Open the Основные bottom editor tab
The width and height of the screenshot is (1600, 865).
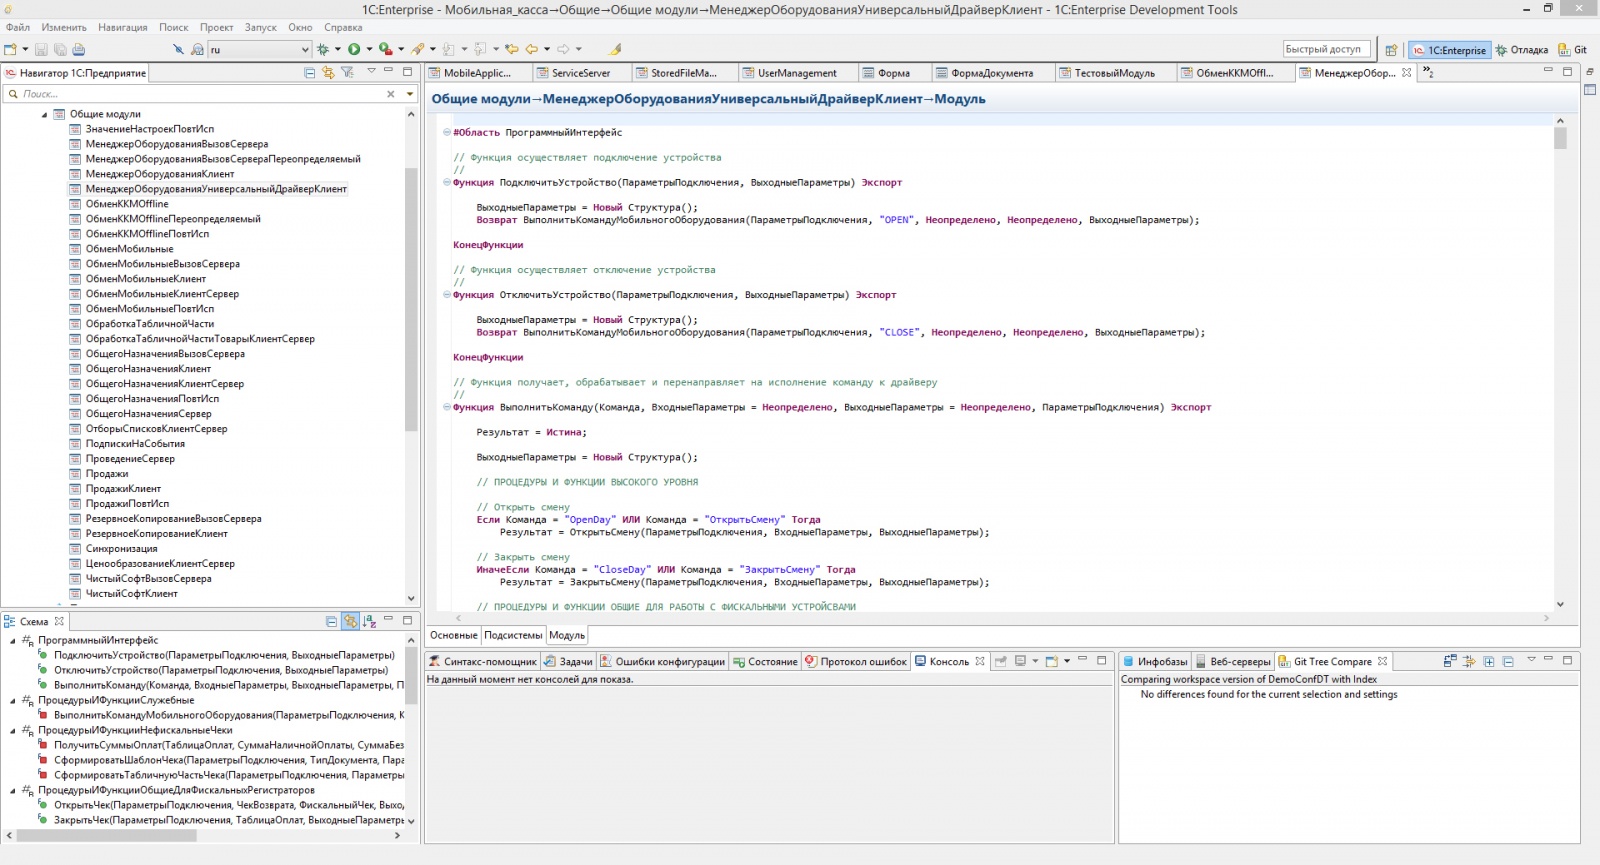coord(453,635)
